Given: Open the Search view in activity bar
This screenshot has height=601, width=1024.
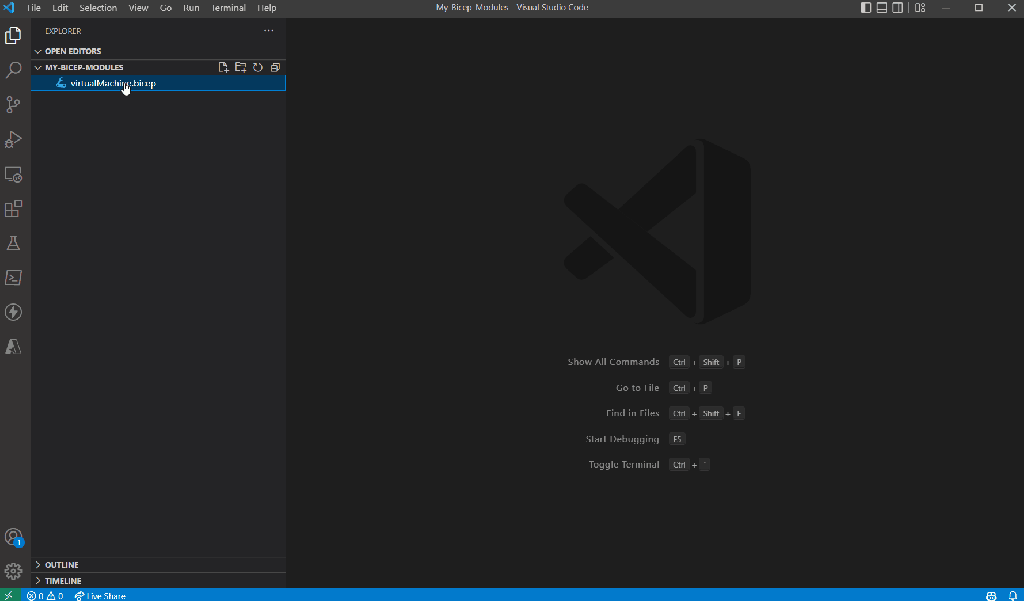Looking at the screenshot, I should (x=14, y=70).
